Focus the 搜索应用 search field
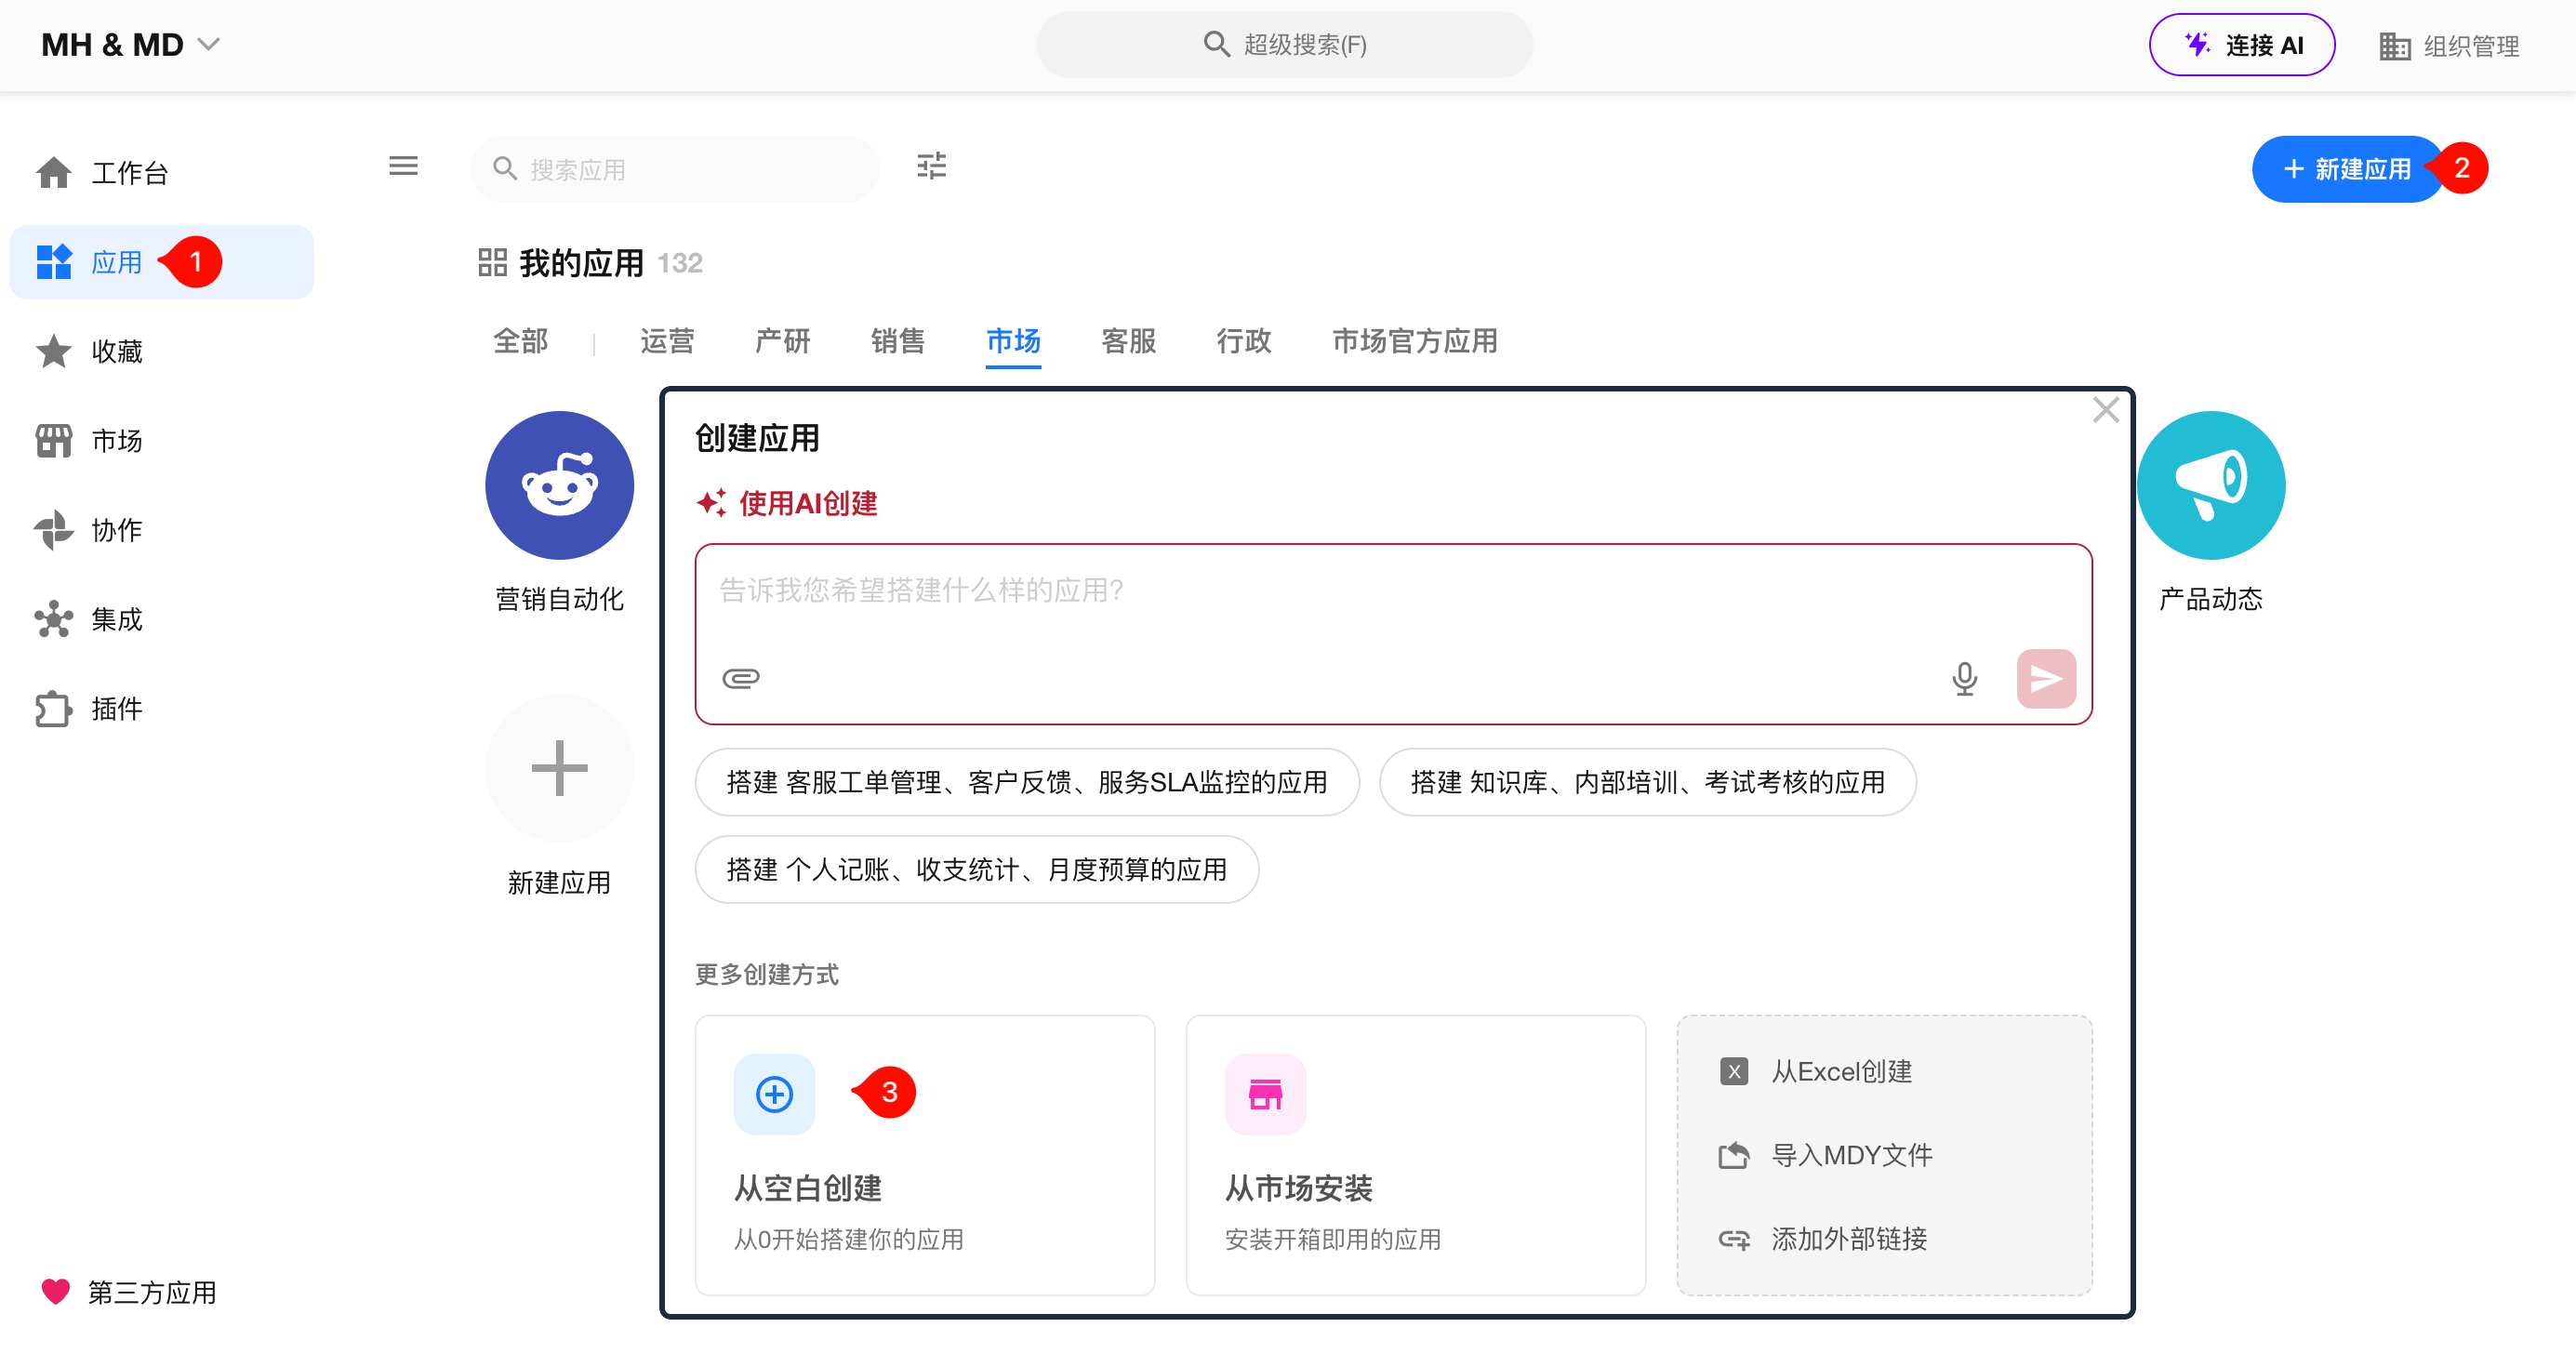 pyautogui.click(x=675, y=169)
